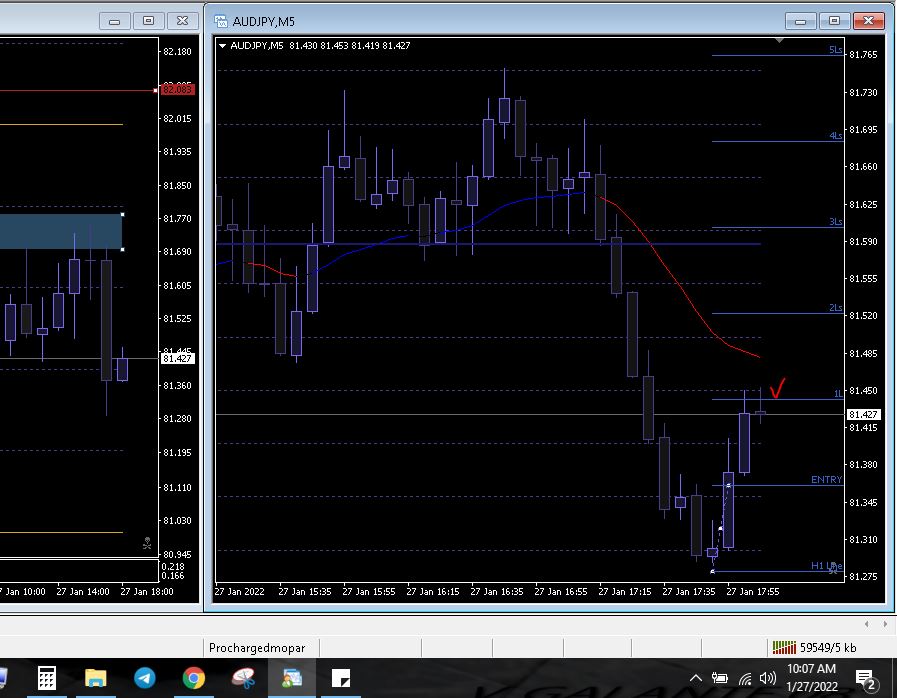Image resolution: width=897 pixels, height=698 pixels.
Task: Launch Telegram from the taskbar
Action: coord(145,678)
